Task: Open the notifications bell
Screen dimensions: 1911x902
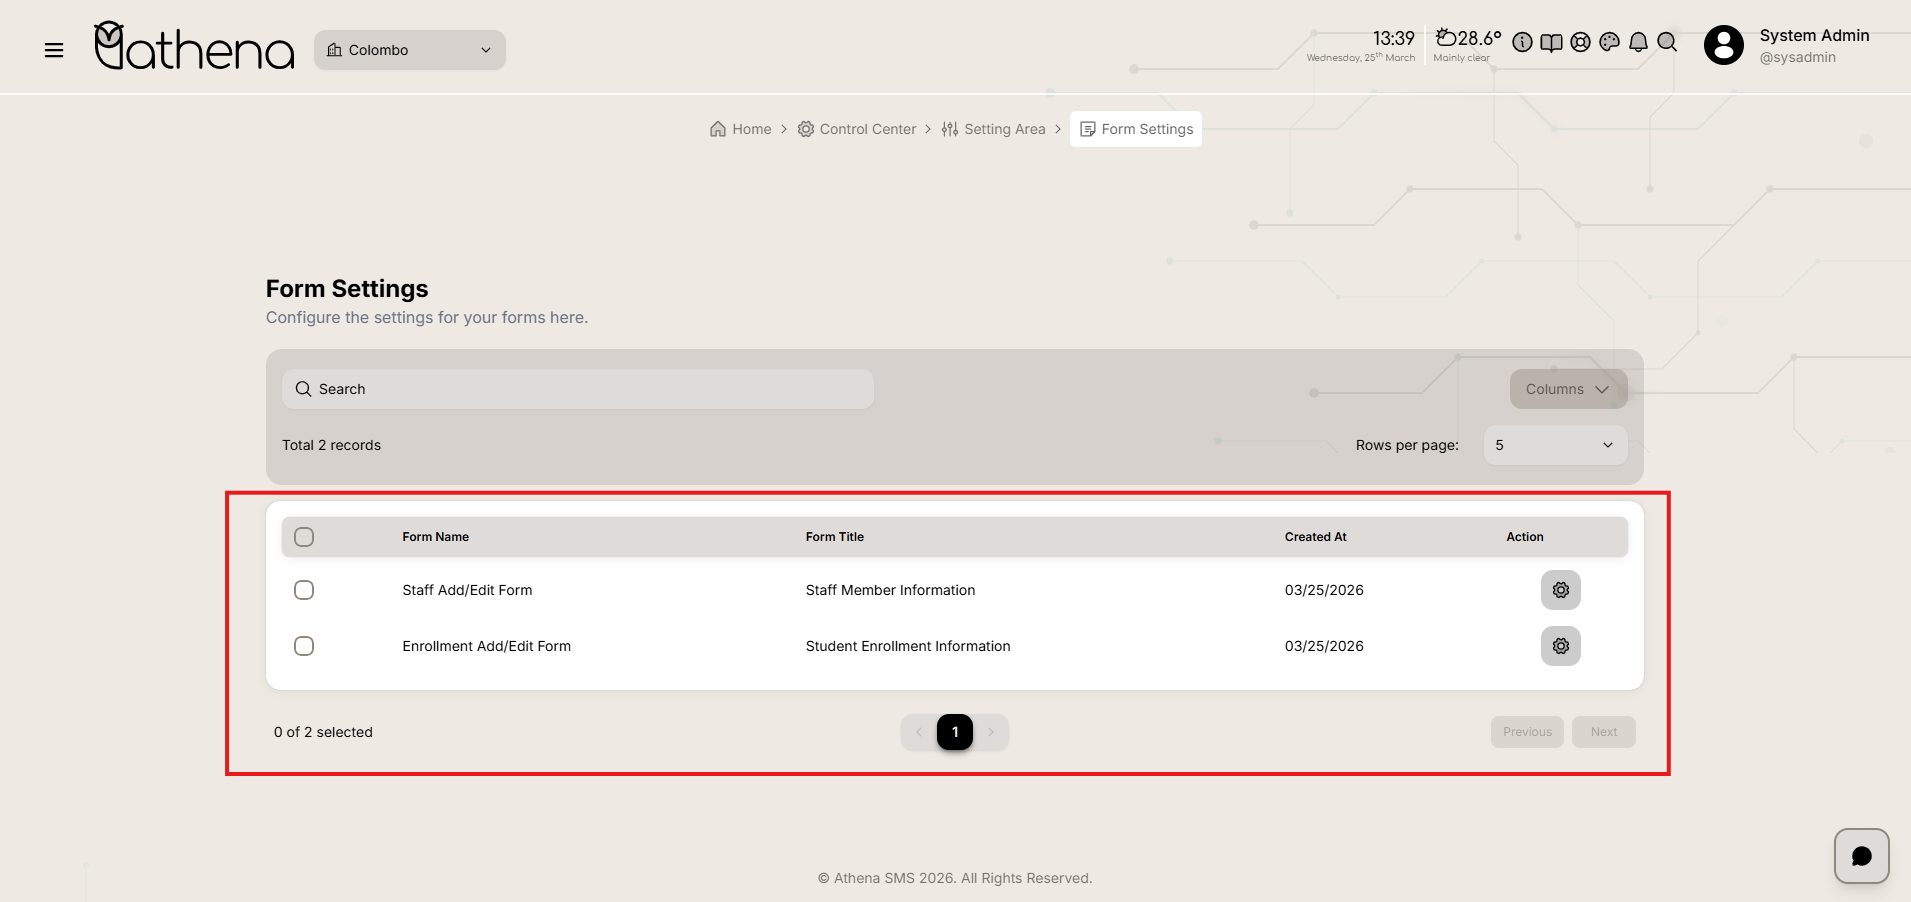Action: (x=1638, y=42)
